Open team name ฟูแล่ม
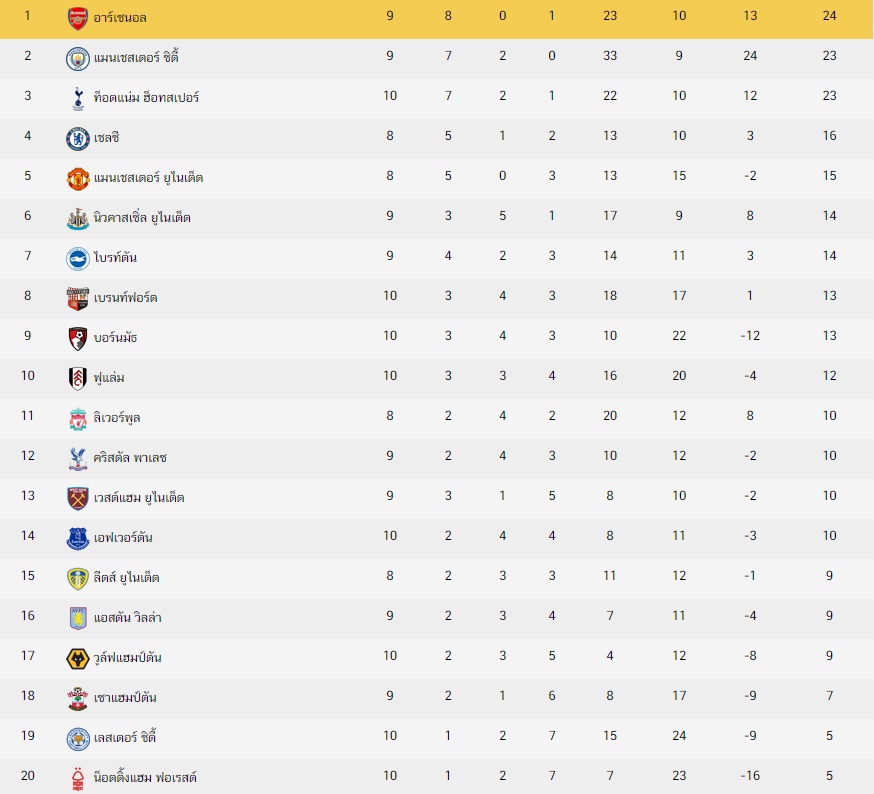Image resolution: width=874 pixels, height=794 pixels. (109, 377)
